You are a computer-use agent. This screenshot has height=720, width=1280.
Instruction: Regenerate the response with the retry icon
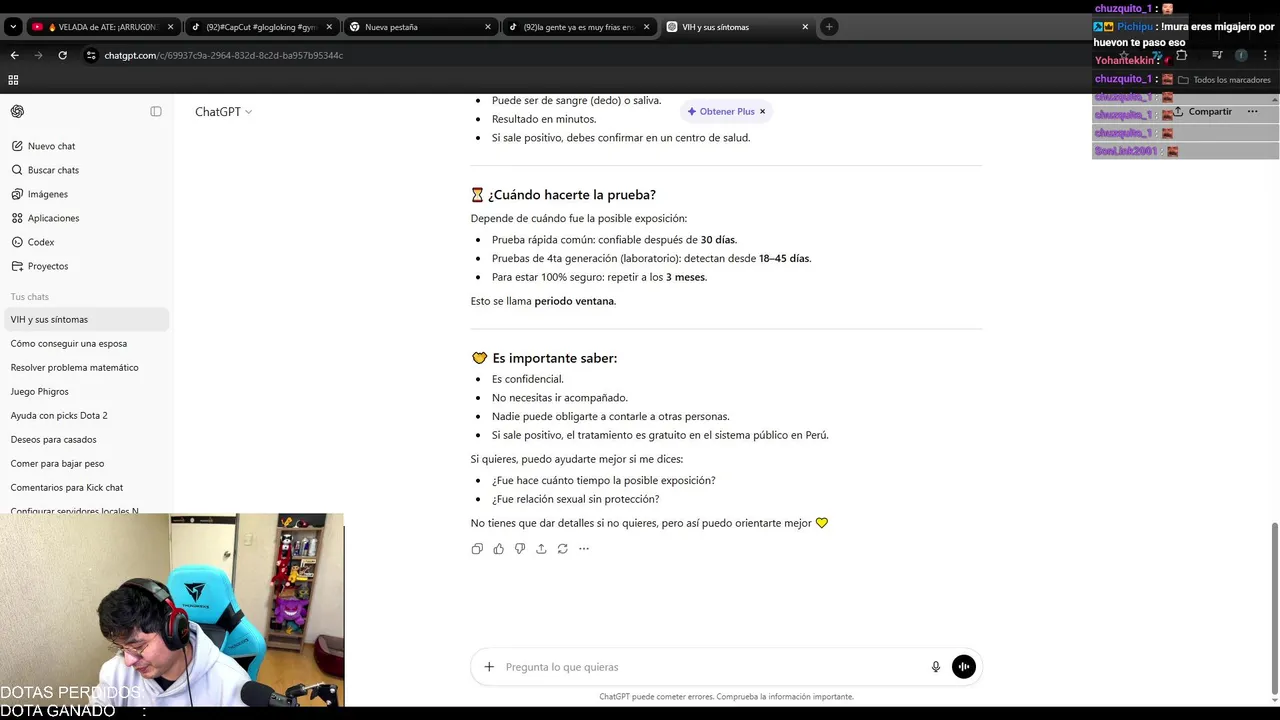coord(562,549)
